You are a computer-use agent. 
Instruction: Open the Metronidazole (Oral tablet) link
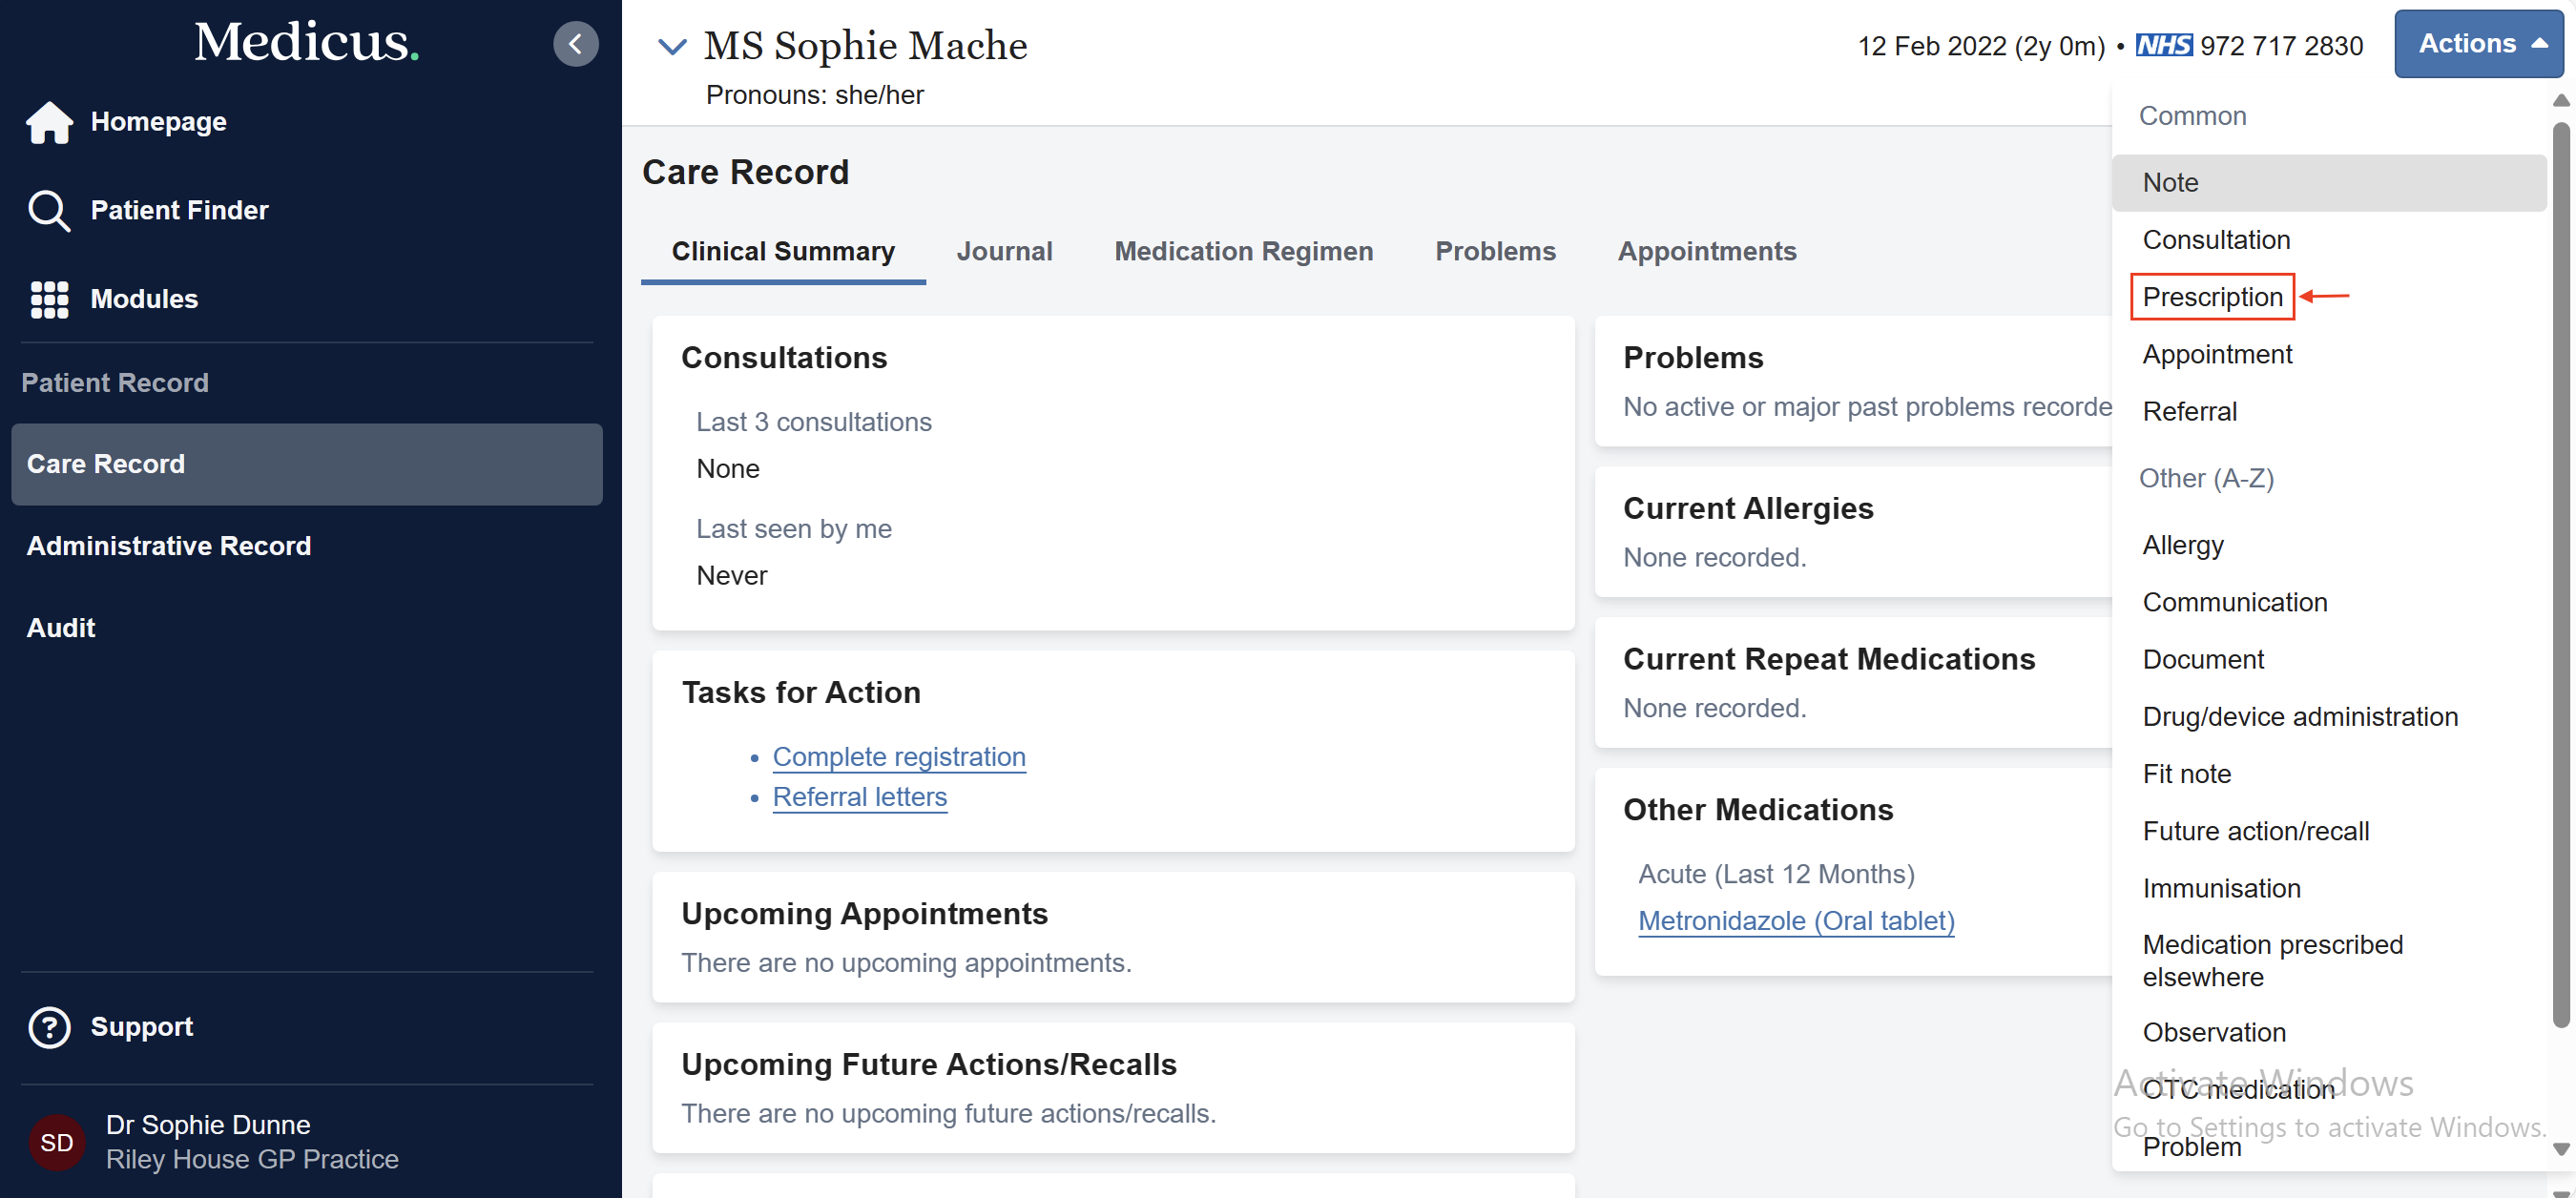pyautogui.click(x=1795, y=921)
